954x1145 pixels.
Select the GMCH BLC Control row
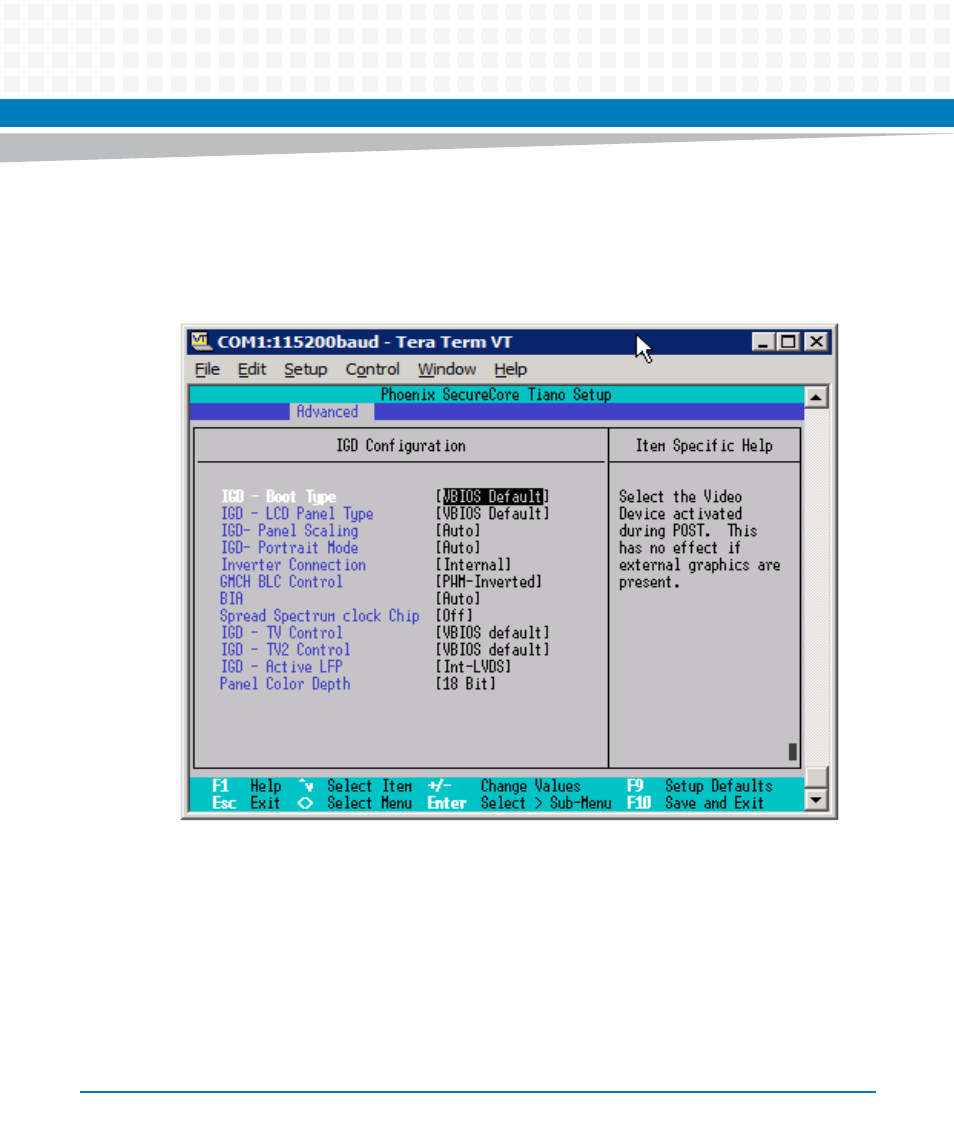click(x=381, y=582)
